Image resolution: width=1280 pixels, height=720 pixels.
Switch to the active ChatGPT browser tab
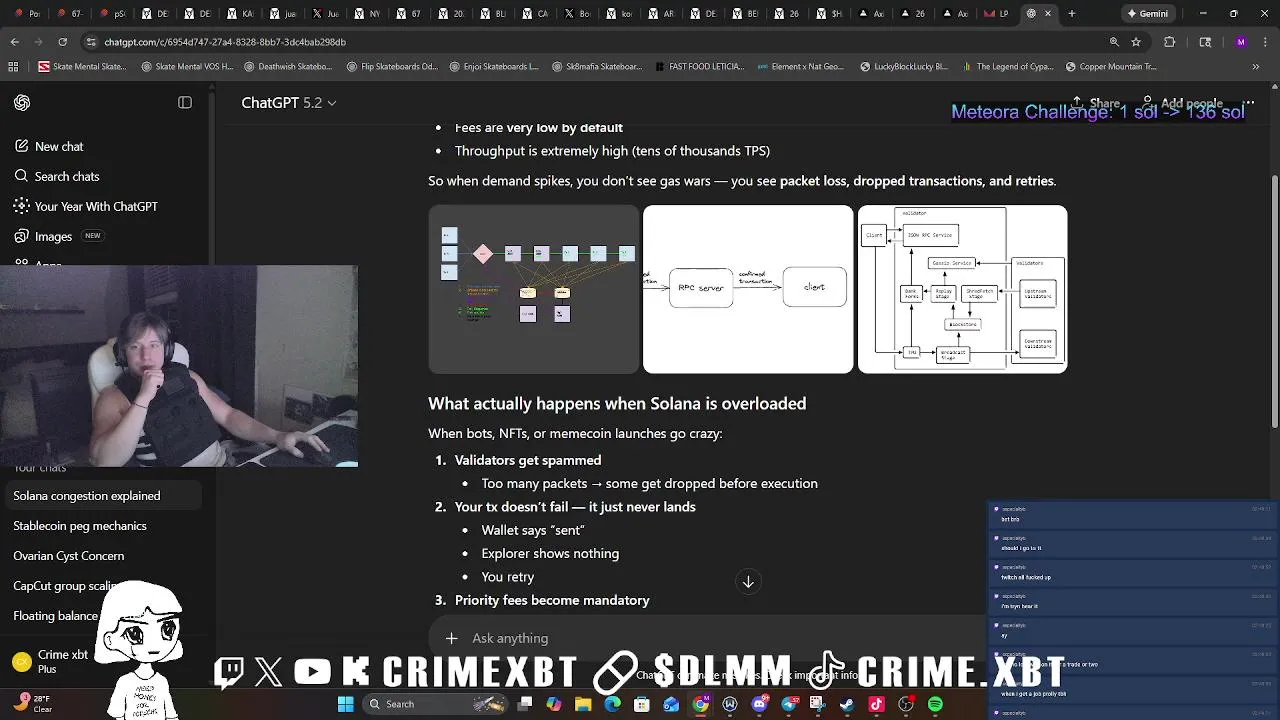(x=1038, y=14)
